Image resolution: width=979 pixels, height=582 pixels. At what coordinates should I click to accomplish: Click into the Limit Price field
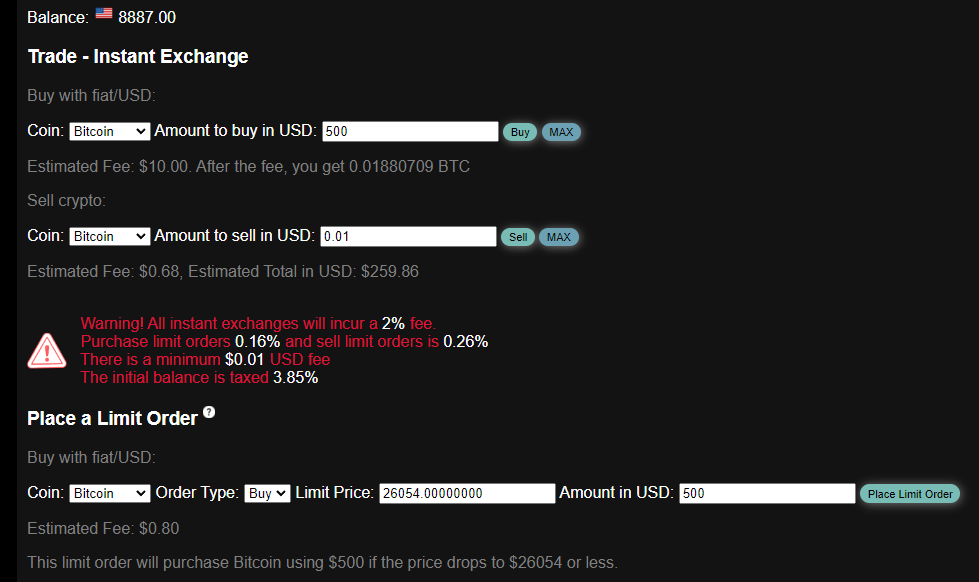(467, 493)
